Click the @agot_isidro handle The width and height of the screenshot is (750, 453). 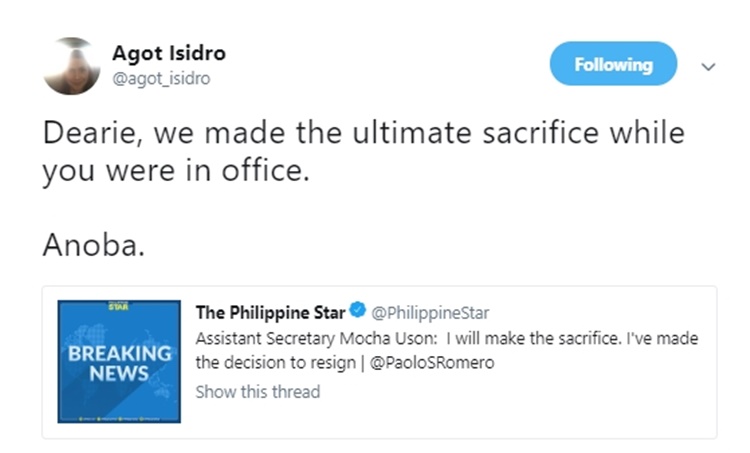tap(161, 78)
